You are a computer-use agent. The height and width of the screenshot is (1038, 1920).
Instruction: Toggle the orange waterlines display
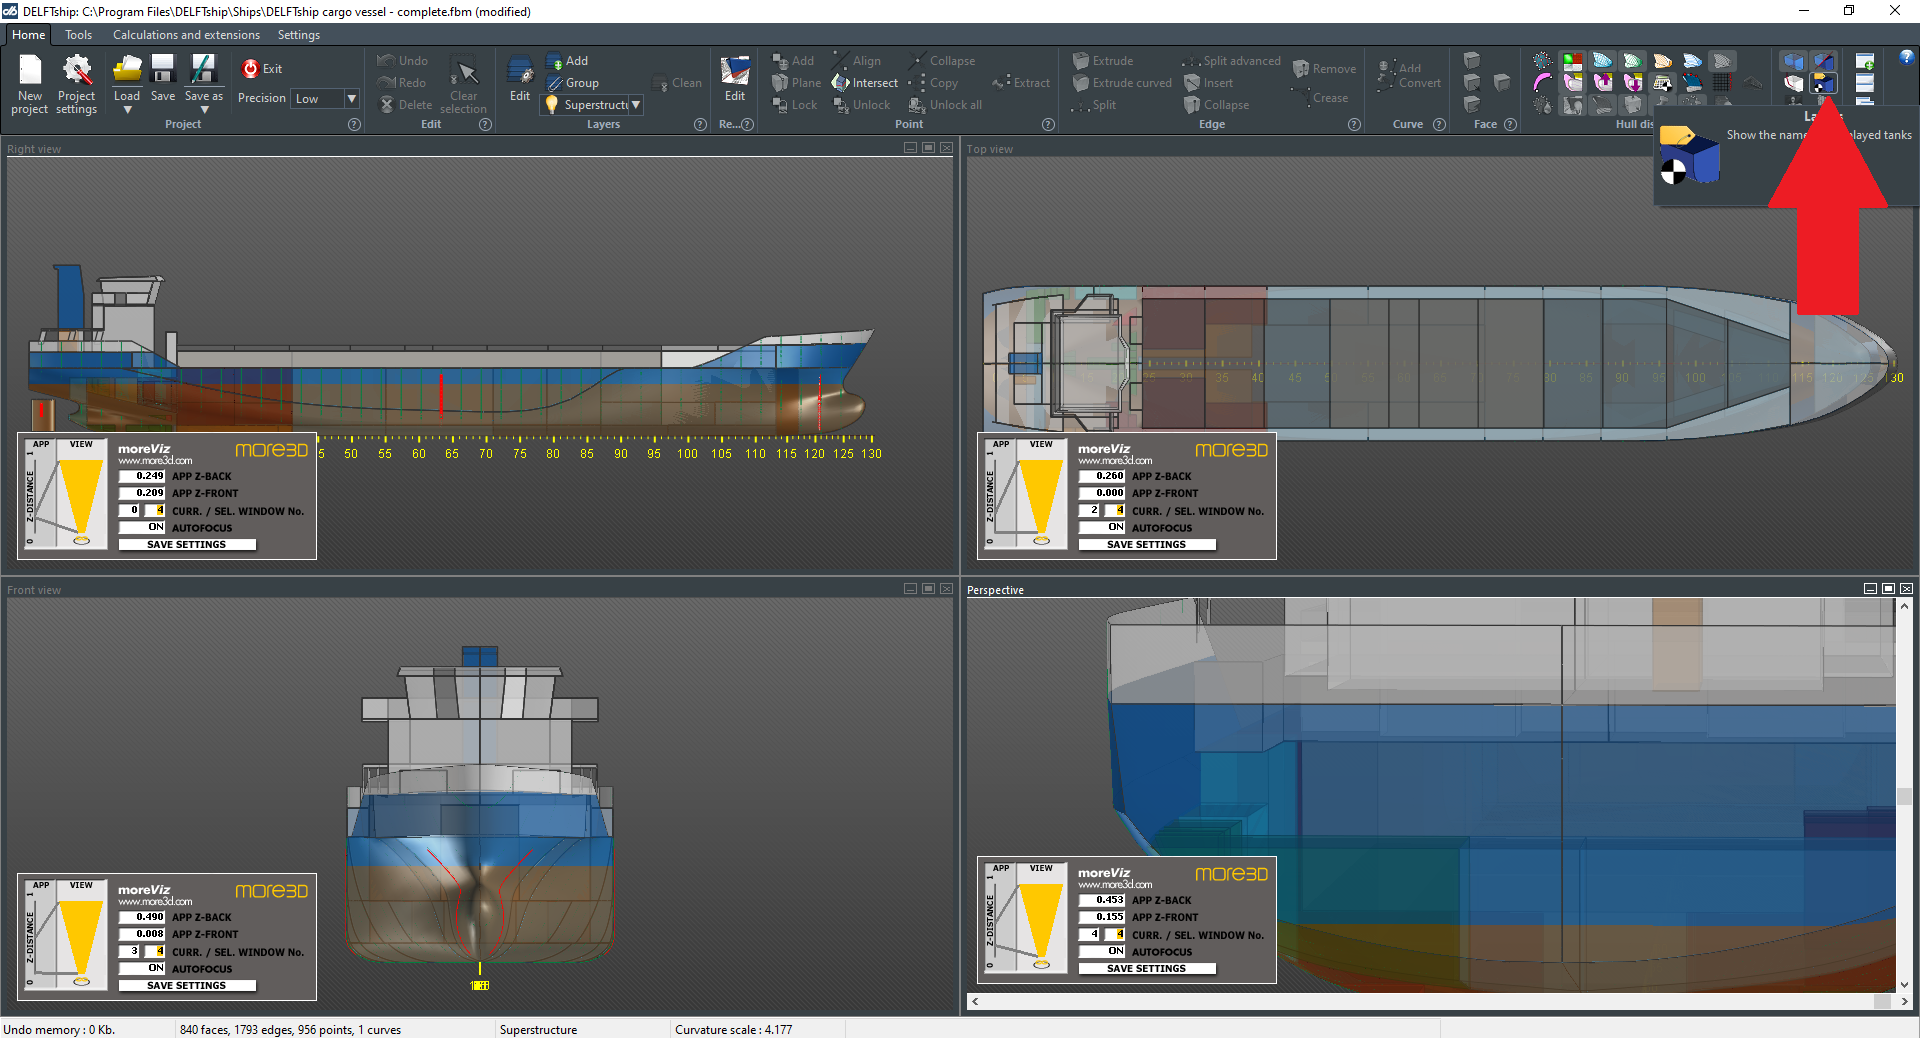coord(1663,61)
